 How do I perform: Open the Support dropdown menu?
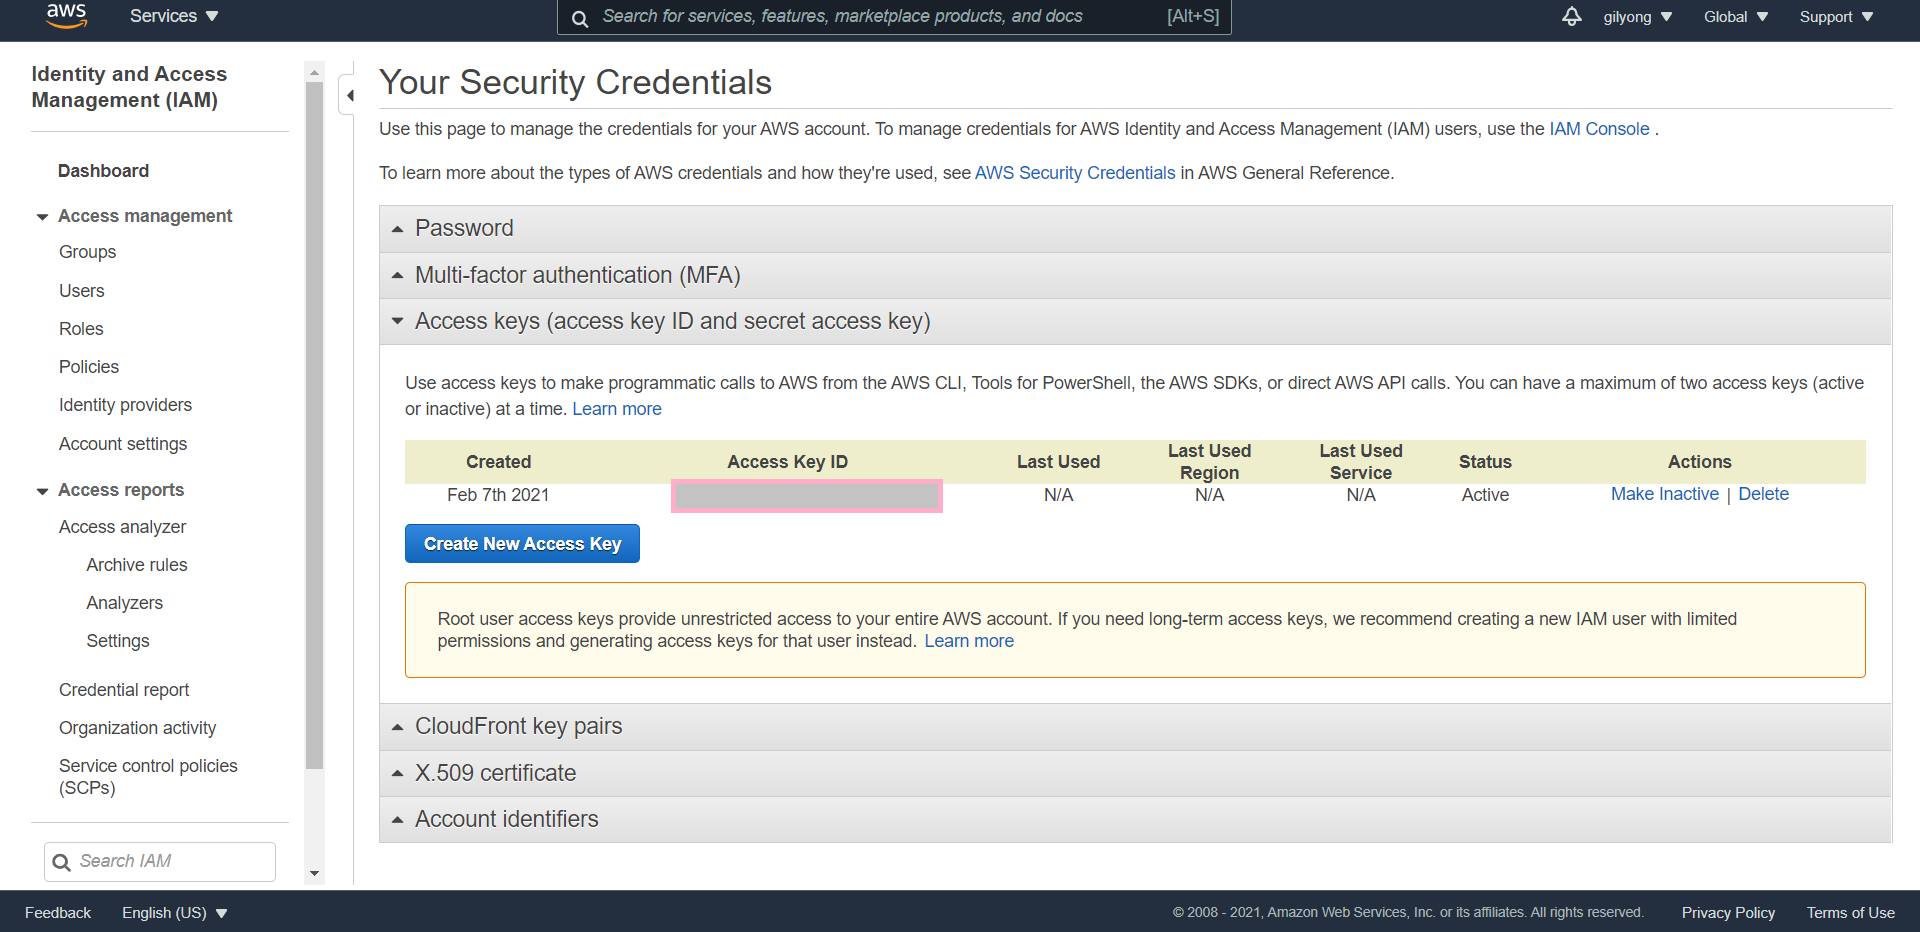[1836, 17]
